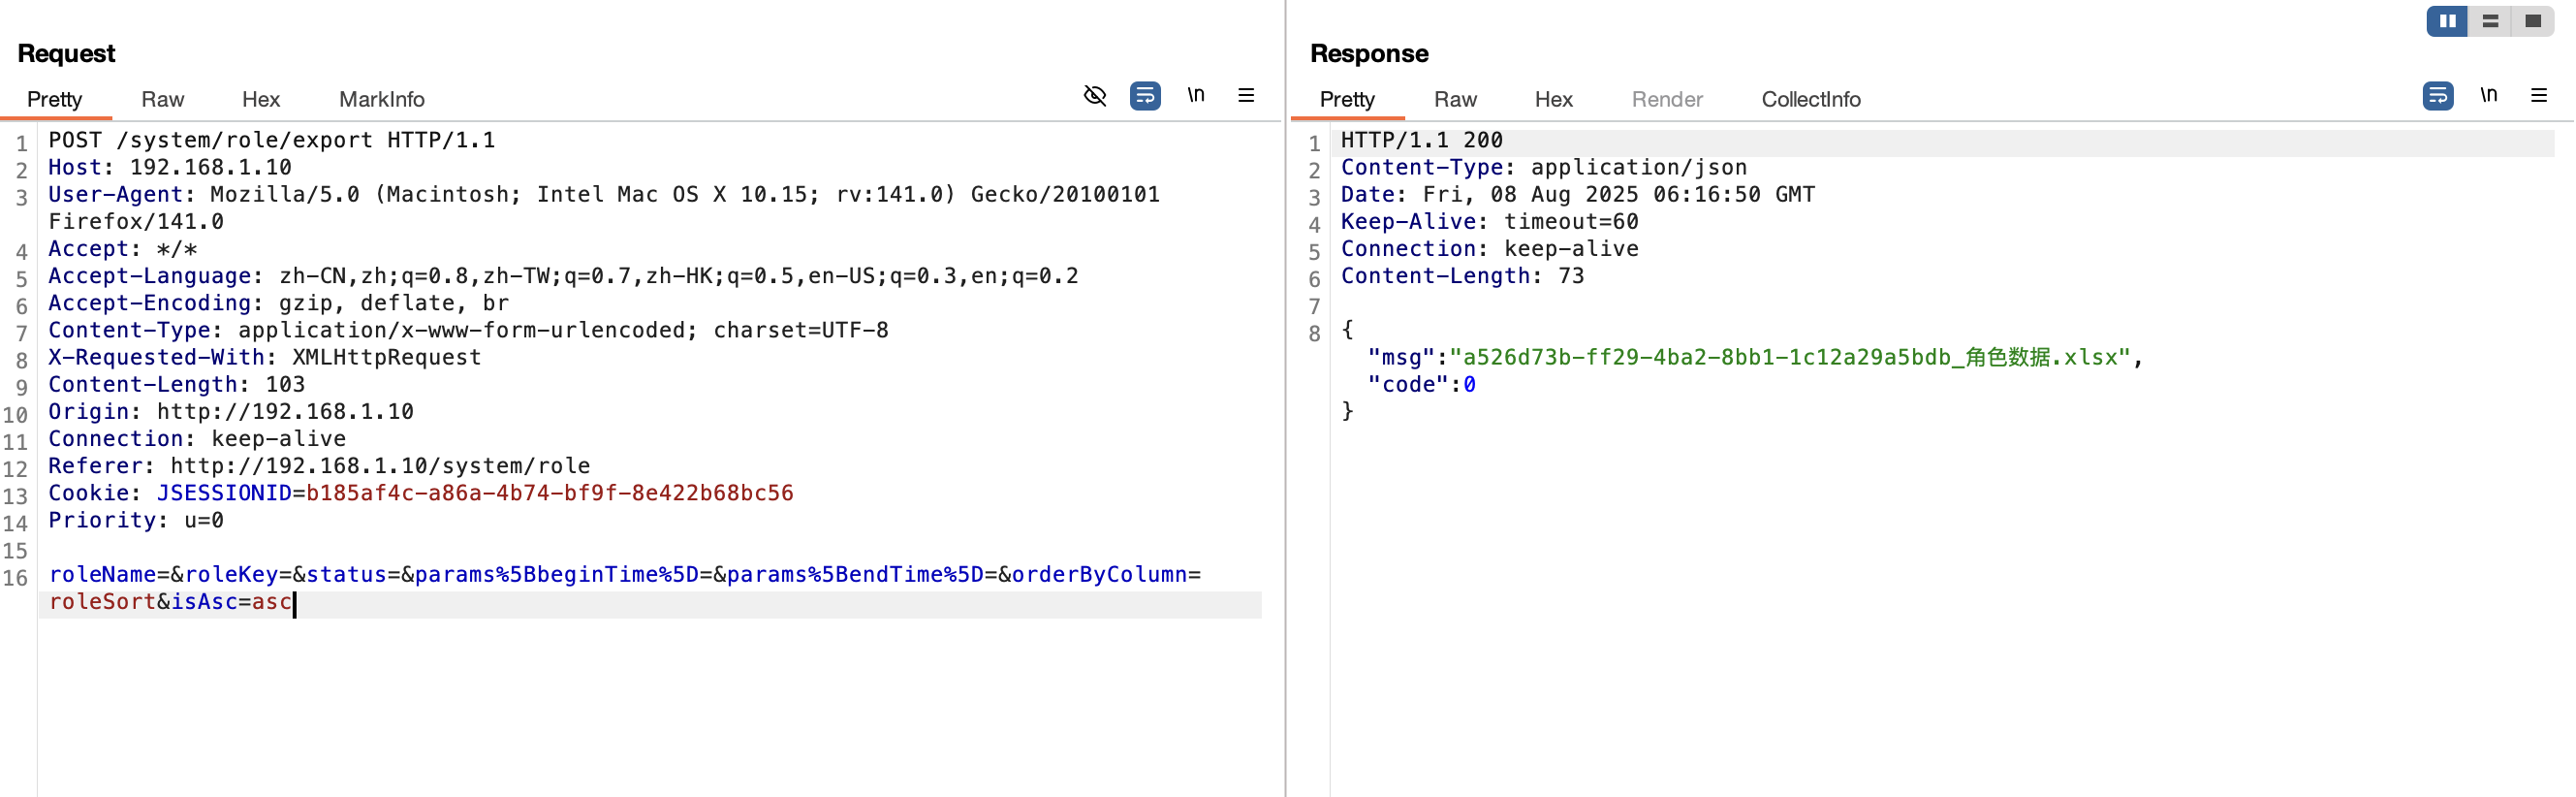Viewport: 2576px width, 797px height.
Task: Open Request panel hamburger options menu
Action: (x=1246, y=95)
